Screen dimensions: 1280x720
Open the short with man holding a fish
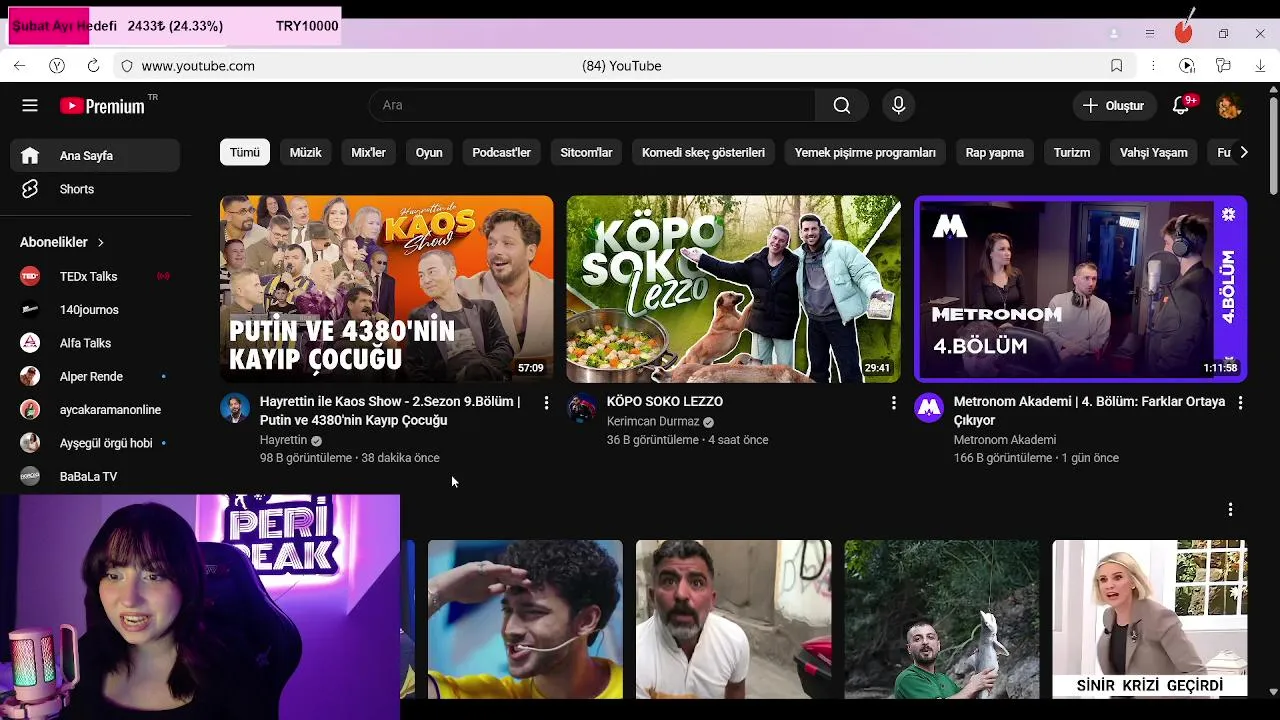(x=941, y=619)
